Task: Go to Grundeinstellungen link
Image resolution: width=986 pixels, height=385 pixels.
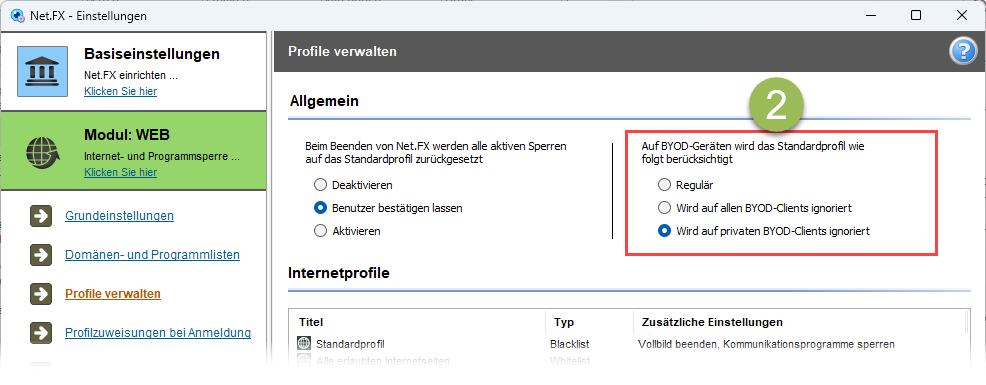Action: click(x=119, y=216)
